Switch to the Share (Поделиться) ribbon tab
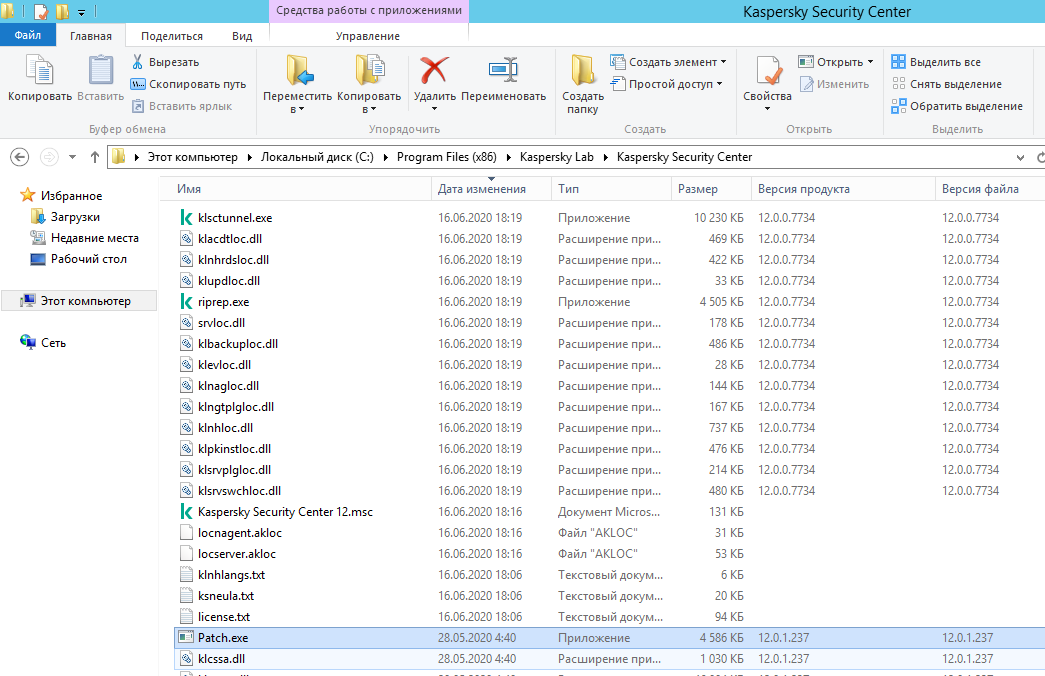This screenshot has width=1045, height=676. click(x=171, y=36)
